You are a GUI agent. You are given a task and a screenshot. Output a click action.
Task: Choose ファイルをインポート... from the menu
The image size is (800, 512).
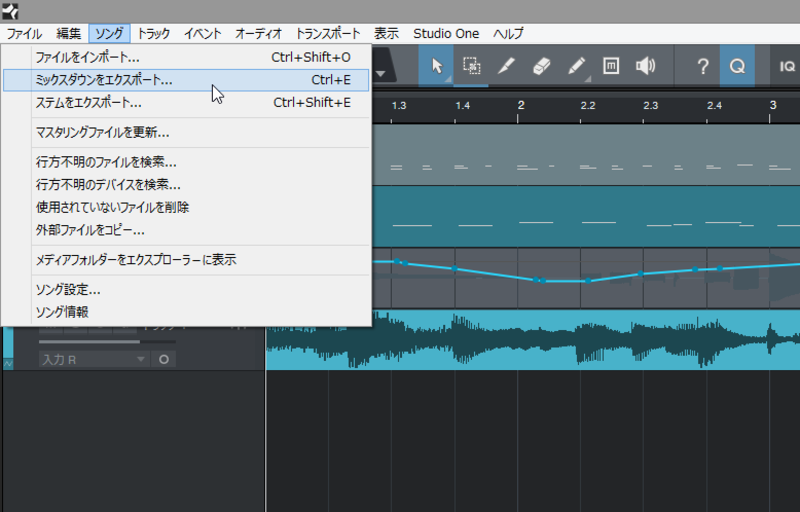pos(186,58)
